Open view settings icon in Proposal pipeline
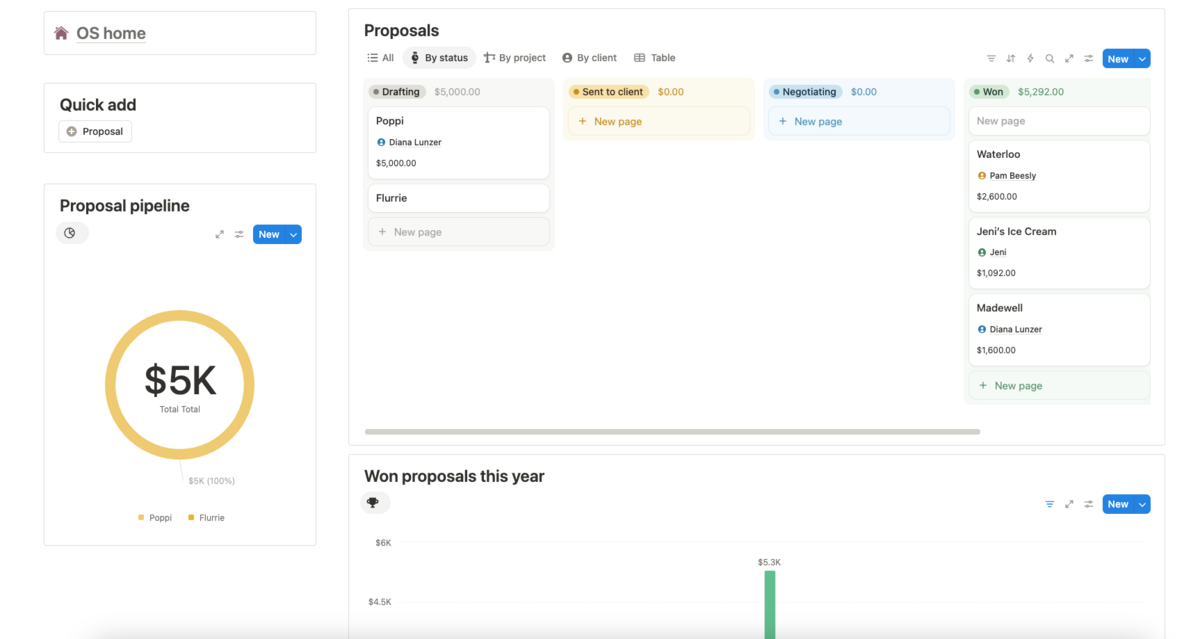Screen dimensions: 1200x639 239,234
